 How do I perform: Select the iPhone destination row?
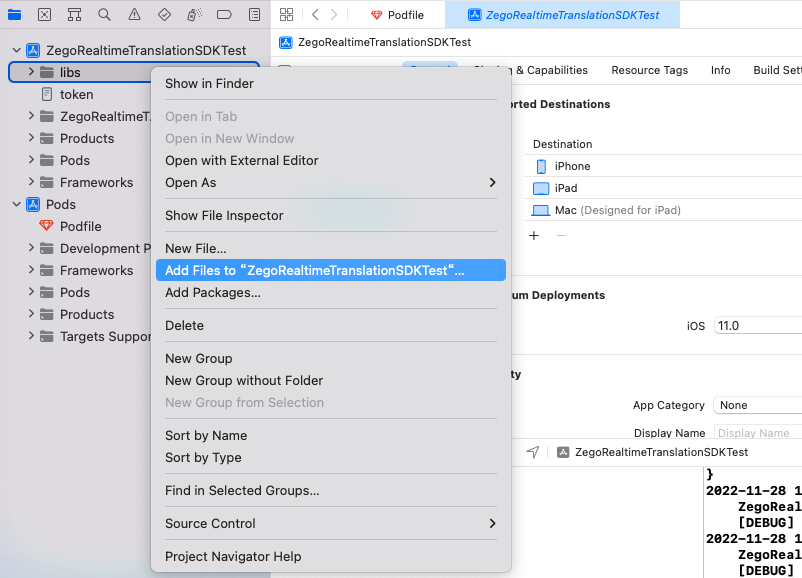(663, 166)
